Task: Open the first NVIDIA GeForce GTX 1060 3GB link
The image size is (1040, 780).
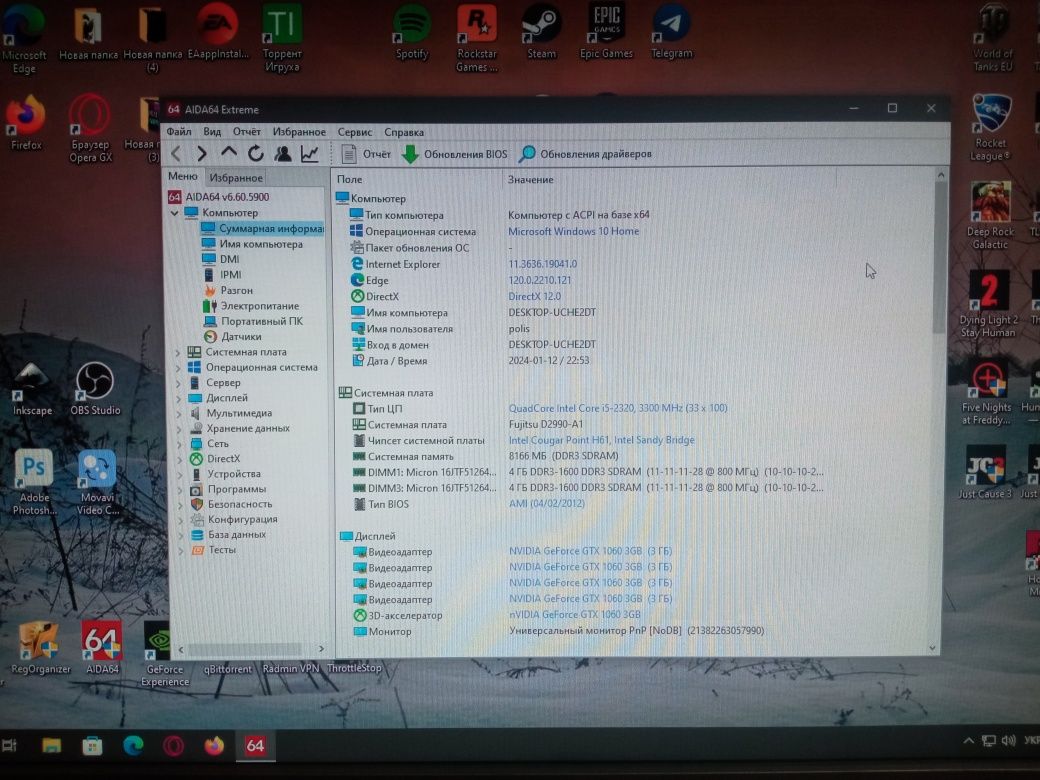Action: [x=590, y=551]
